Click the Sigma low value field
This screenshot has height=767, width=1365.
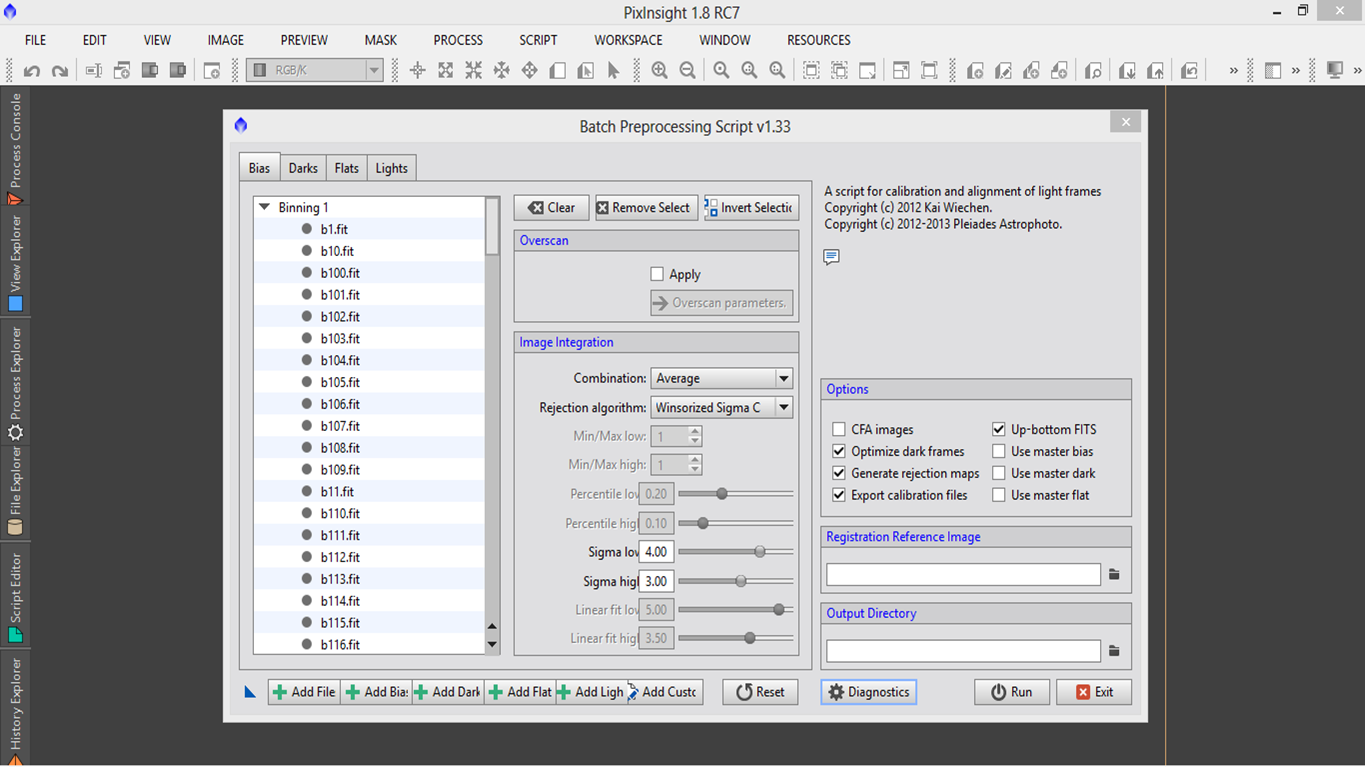tap(656, 551)
